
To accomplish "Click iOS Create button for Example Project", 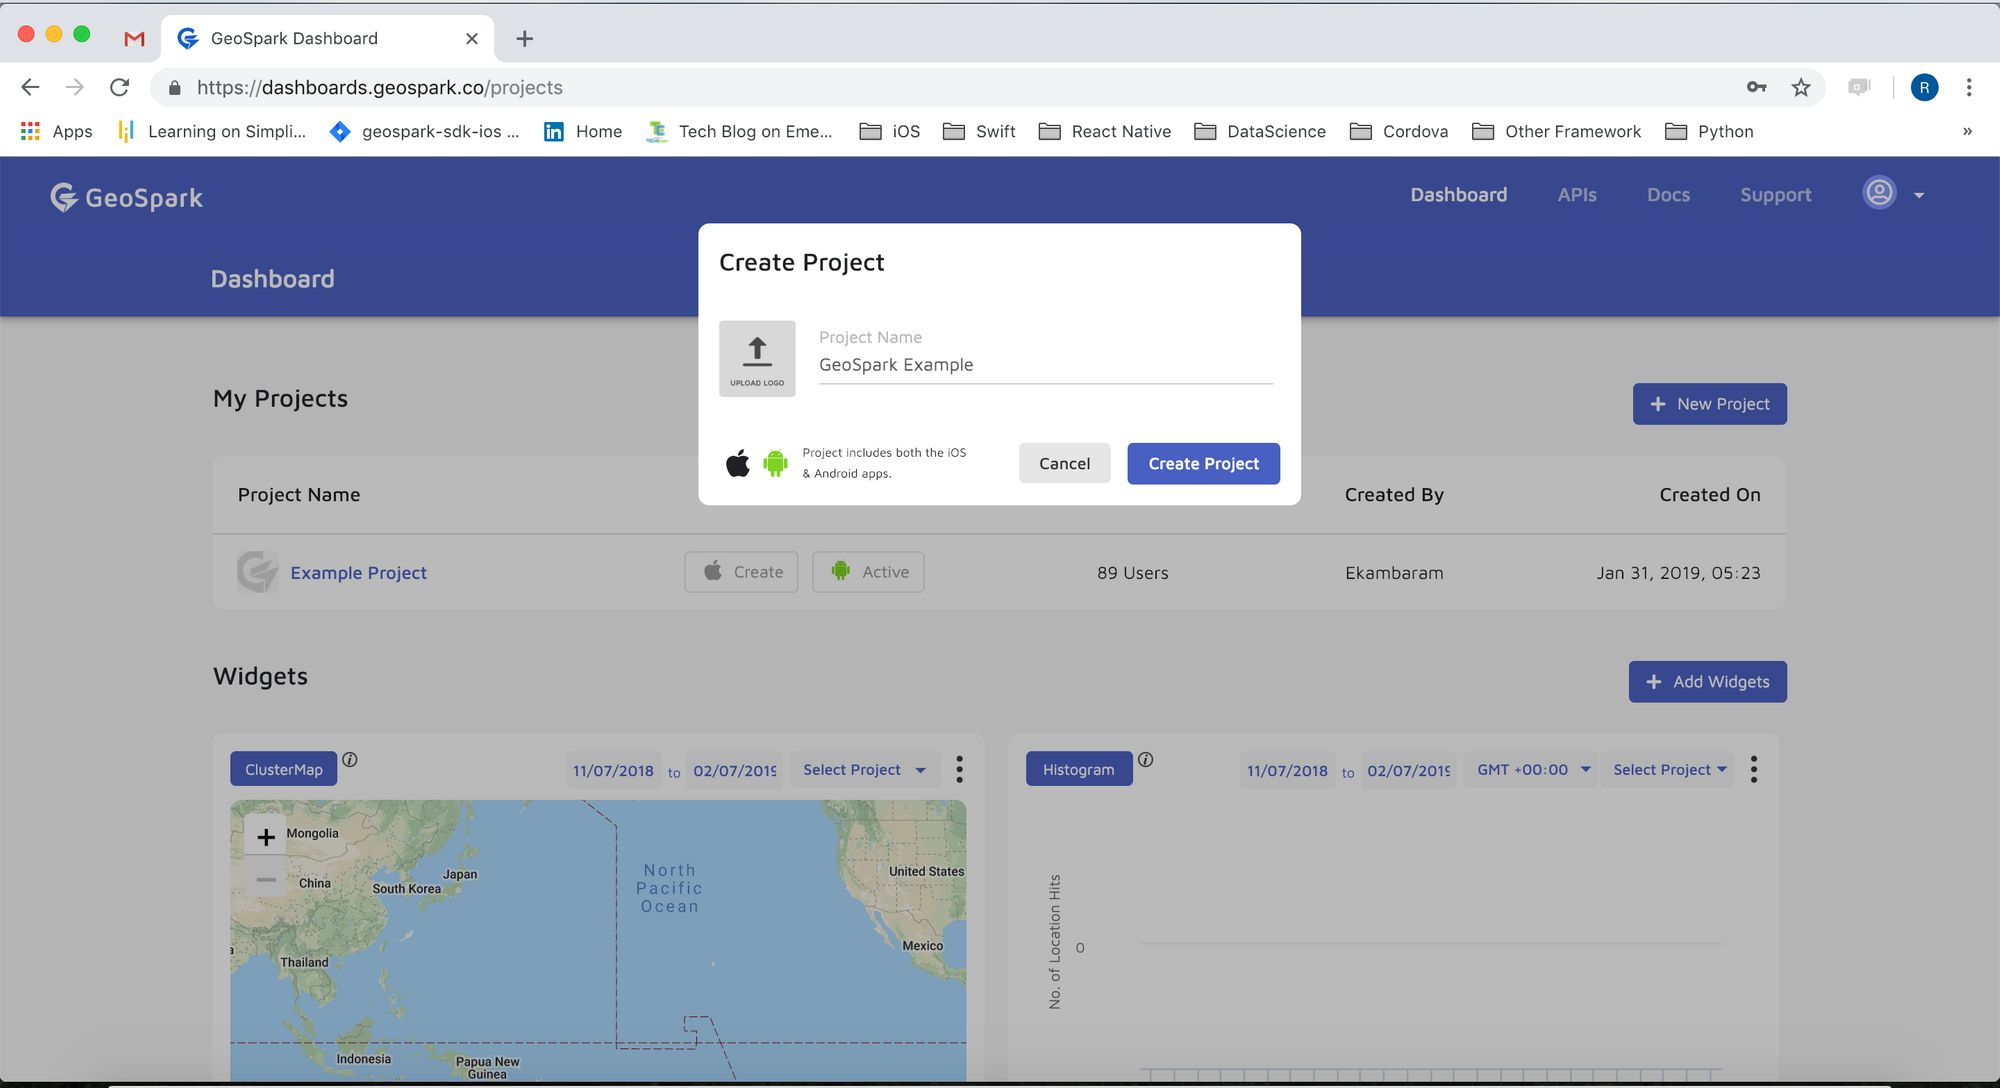I will coord(741,572).
